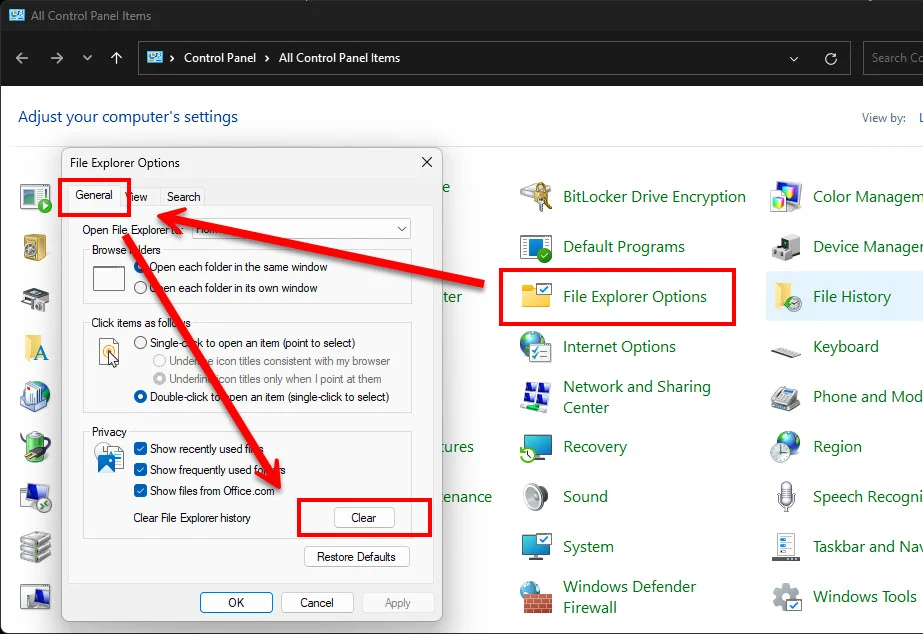Click the Control Panel breadcrumb
The width and height of the screenshot is (923, 634).
pyautogui.click(x=220, y=58)
